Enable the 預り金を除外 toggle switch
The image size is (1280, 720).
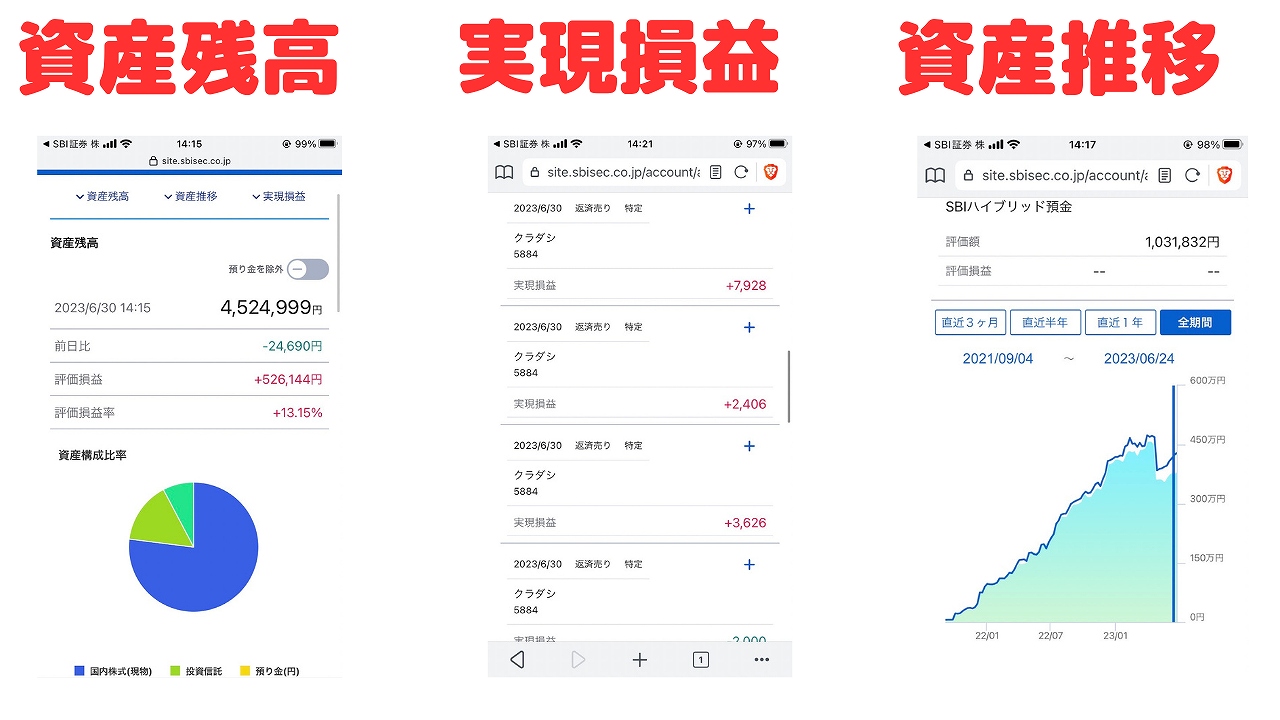(307, 269)
